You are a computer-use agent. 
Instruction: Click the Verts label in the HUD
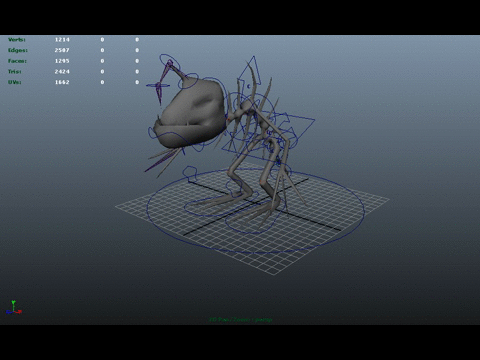17,40
